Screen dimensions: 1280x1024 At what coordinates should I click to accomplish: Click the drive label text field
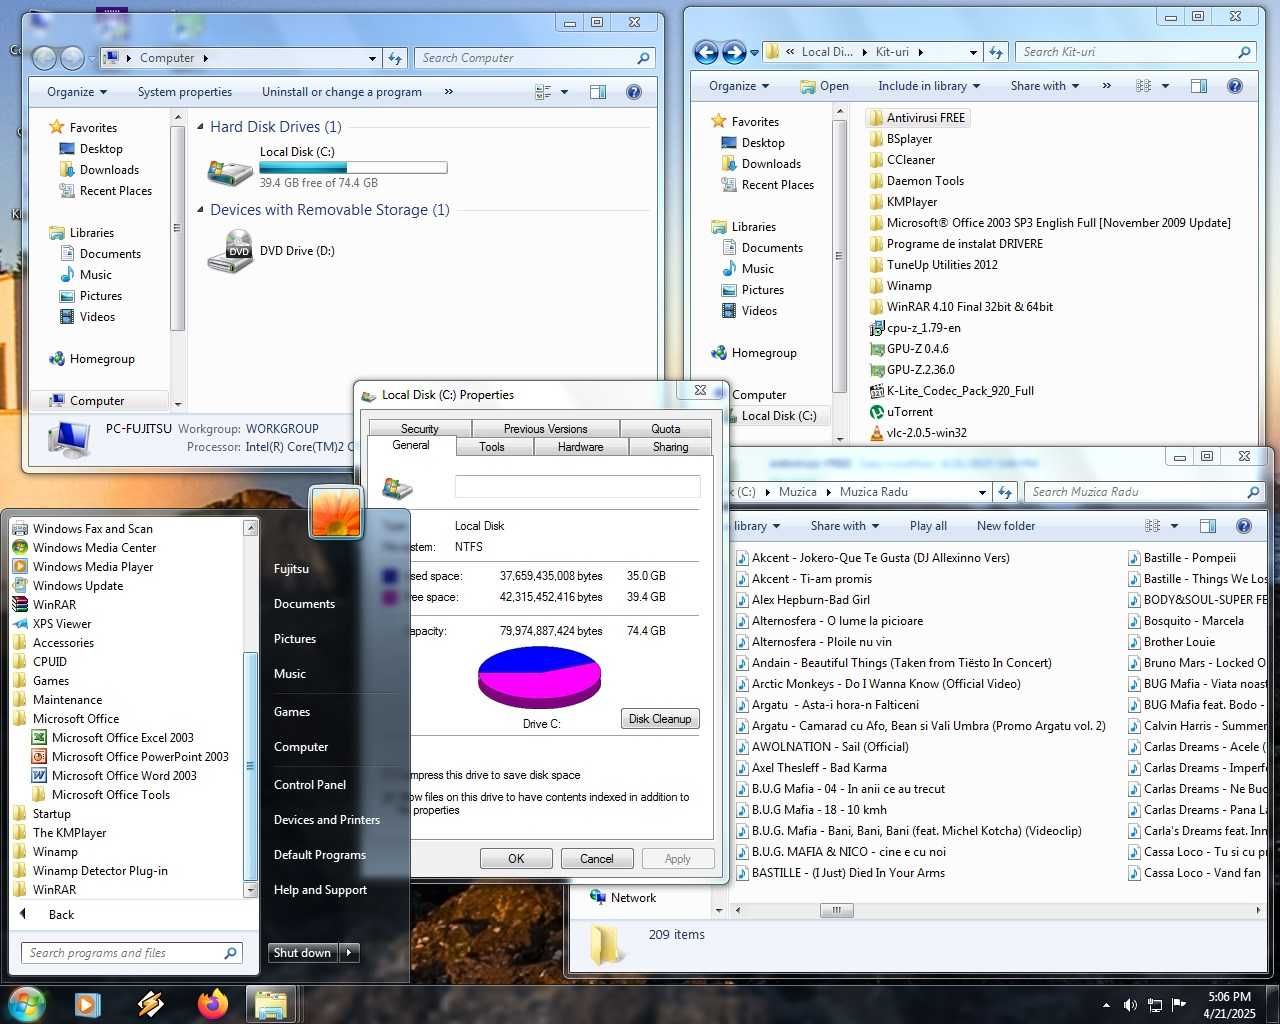pos(577,486)
